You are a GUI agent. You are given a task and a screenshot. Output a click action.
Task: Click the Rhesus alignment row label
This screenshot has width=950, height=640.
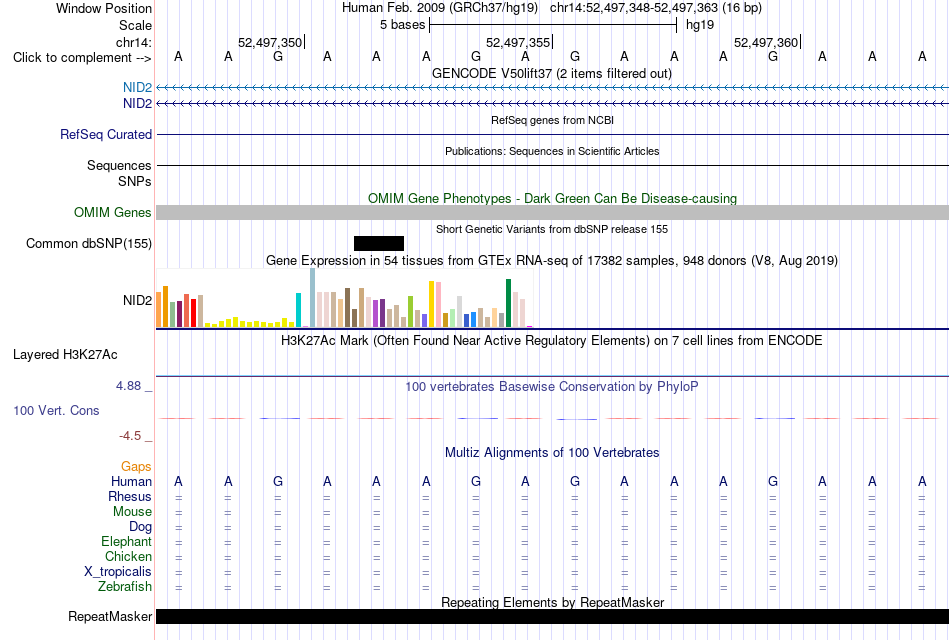(130, 496)
